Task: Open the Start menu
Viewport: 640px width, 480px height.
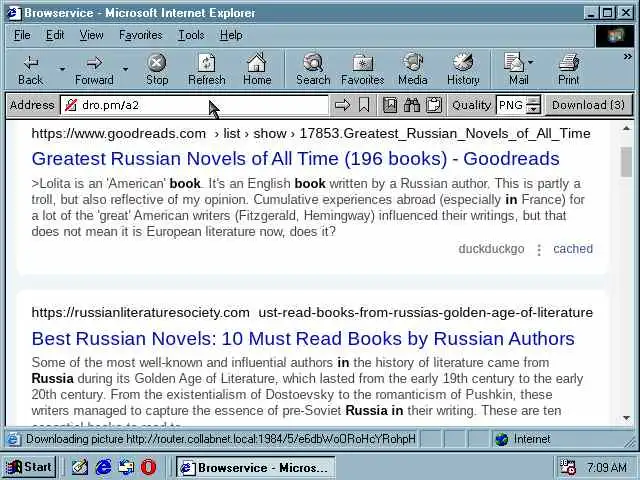Action: pyautogui.click(x=30, y=467)
